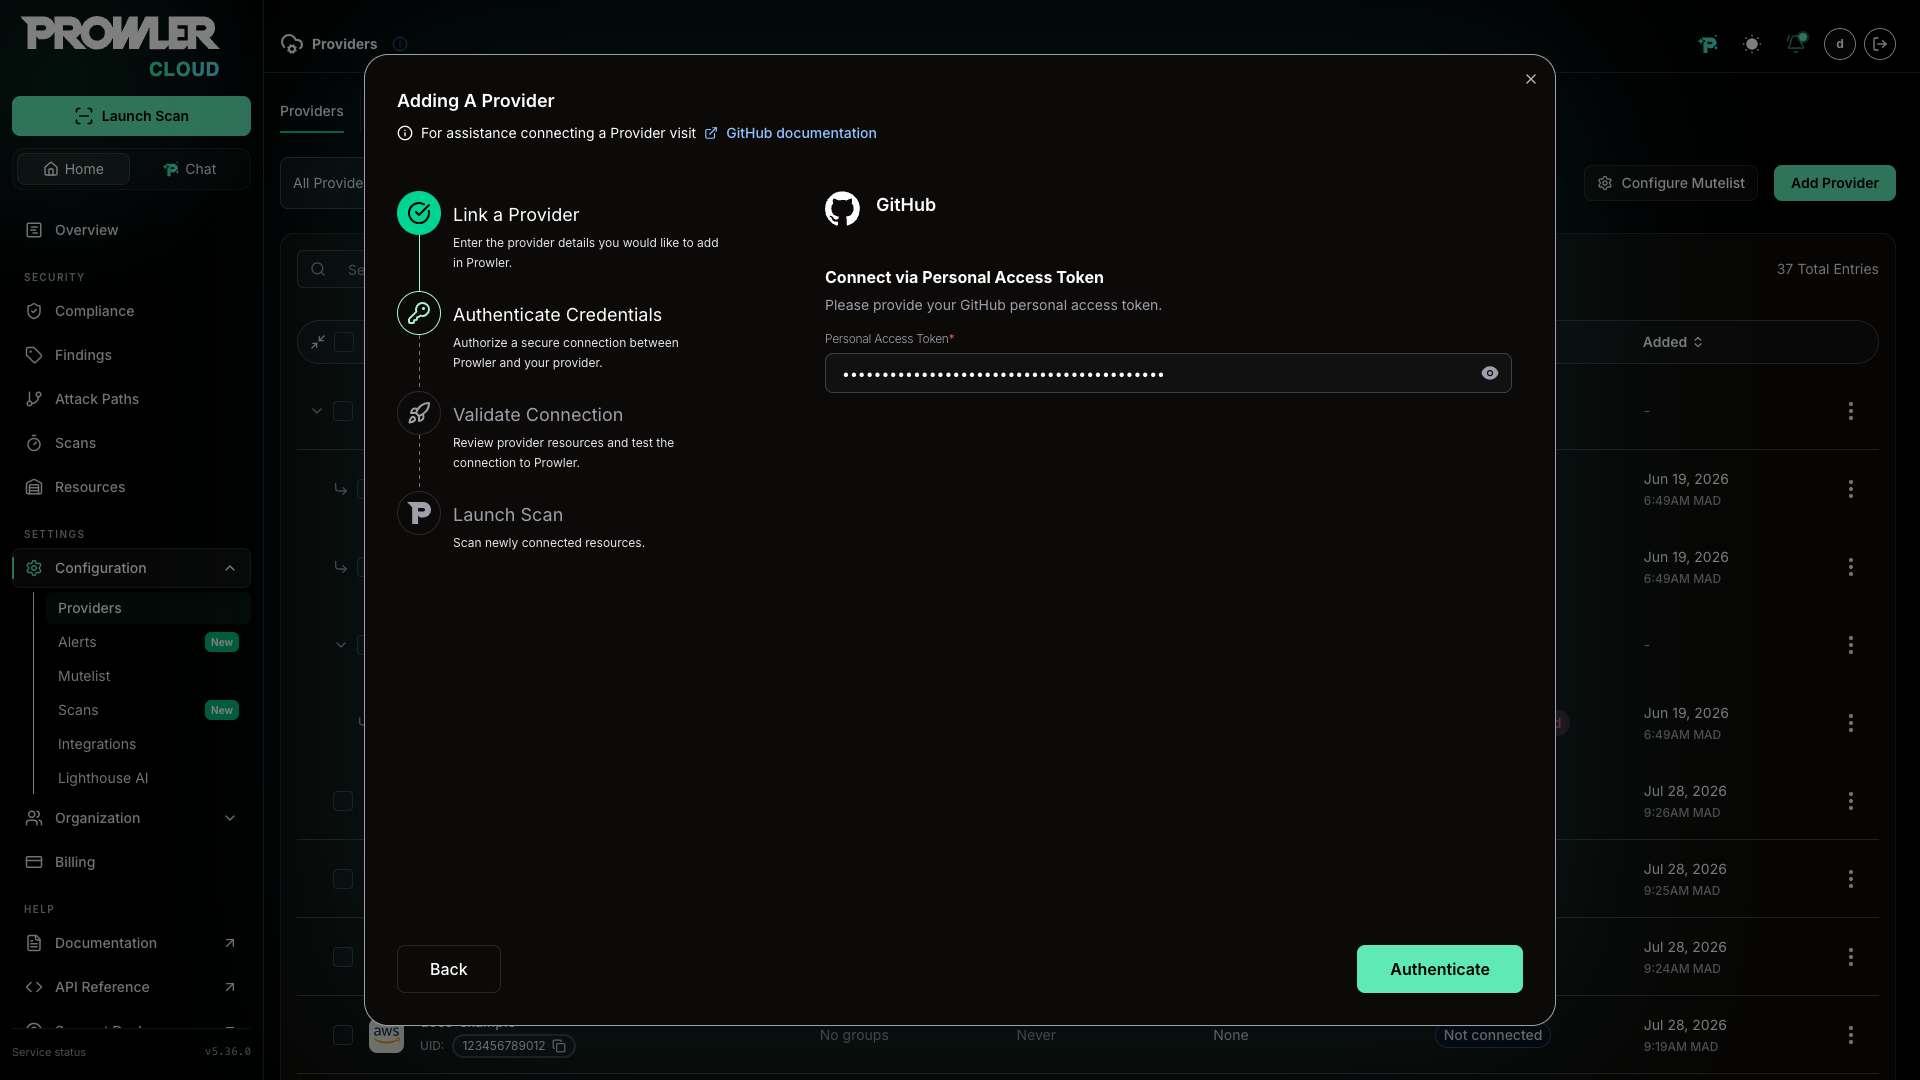The image size is (1920, 1080).
Task: Tick the checkbox for the Jul 28 9:19AM row
Action: point(343,1035)
